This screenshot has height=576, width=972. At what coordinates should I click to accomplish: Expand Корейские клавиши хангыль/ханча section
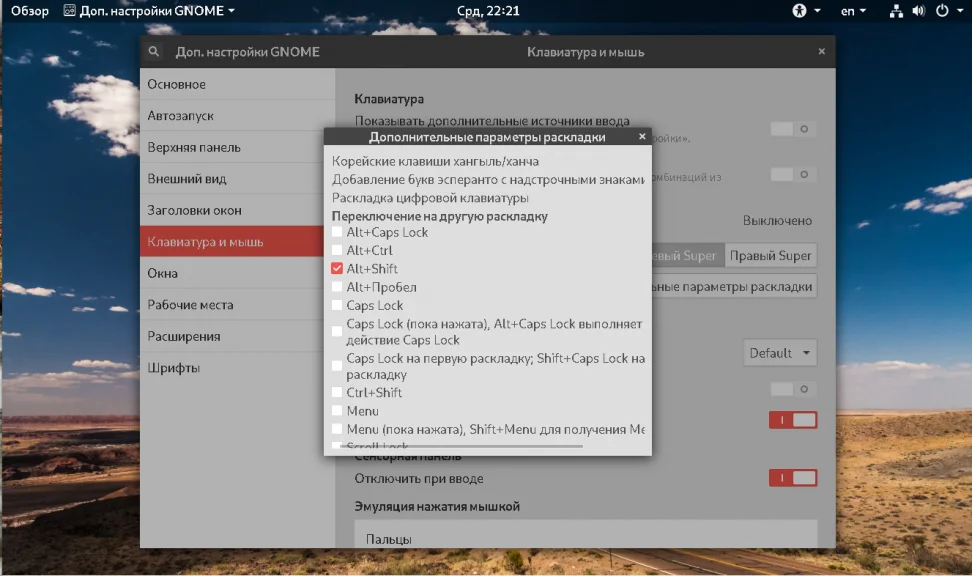click(435, 161)
